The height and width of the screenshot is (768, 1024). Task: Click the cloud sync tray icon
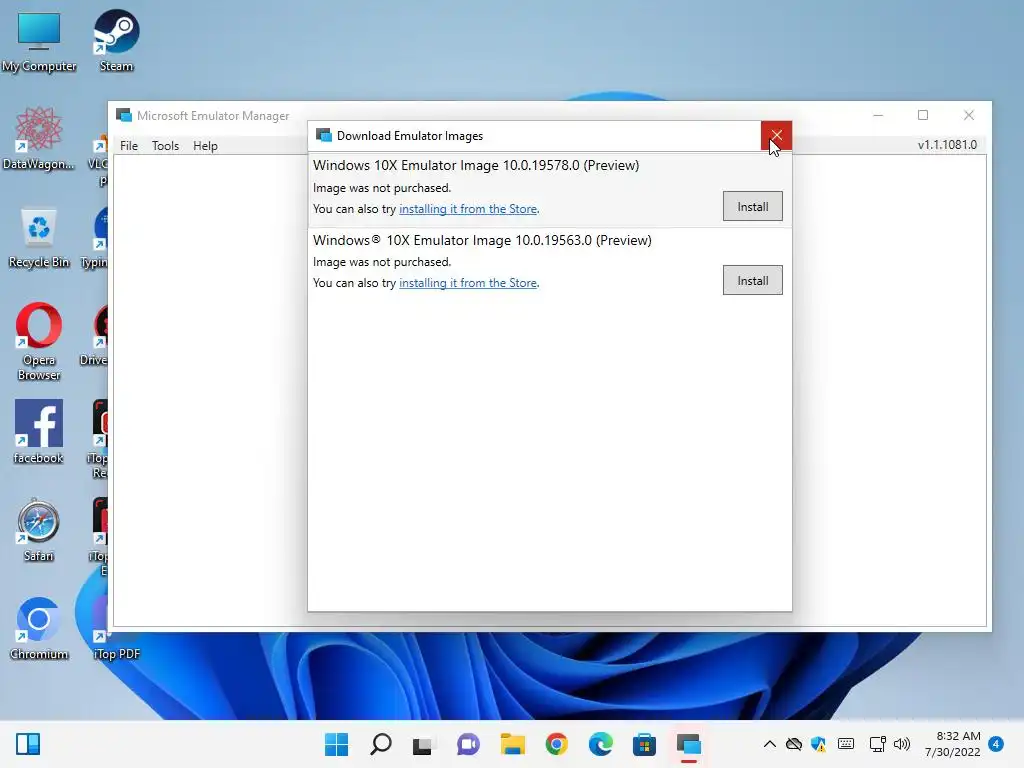793,744
